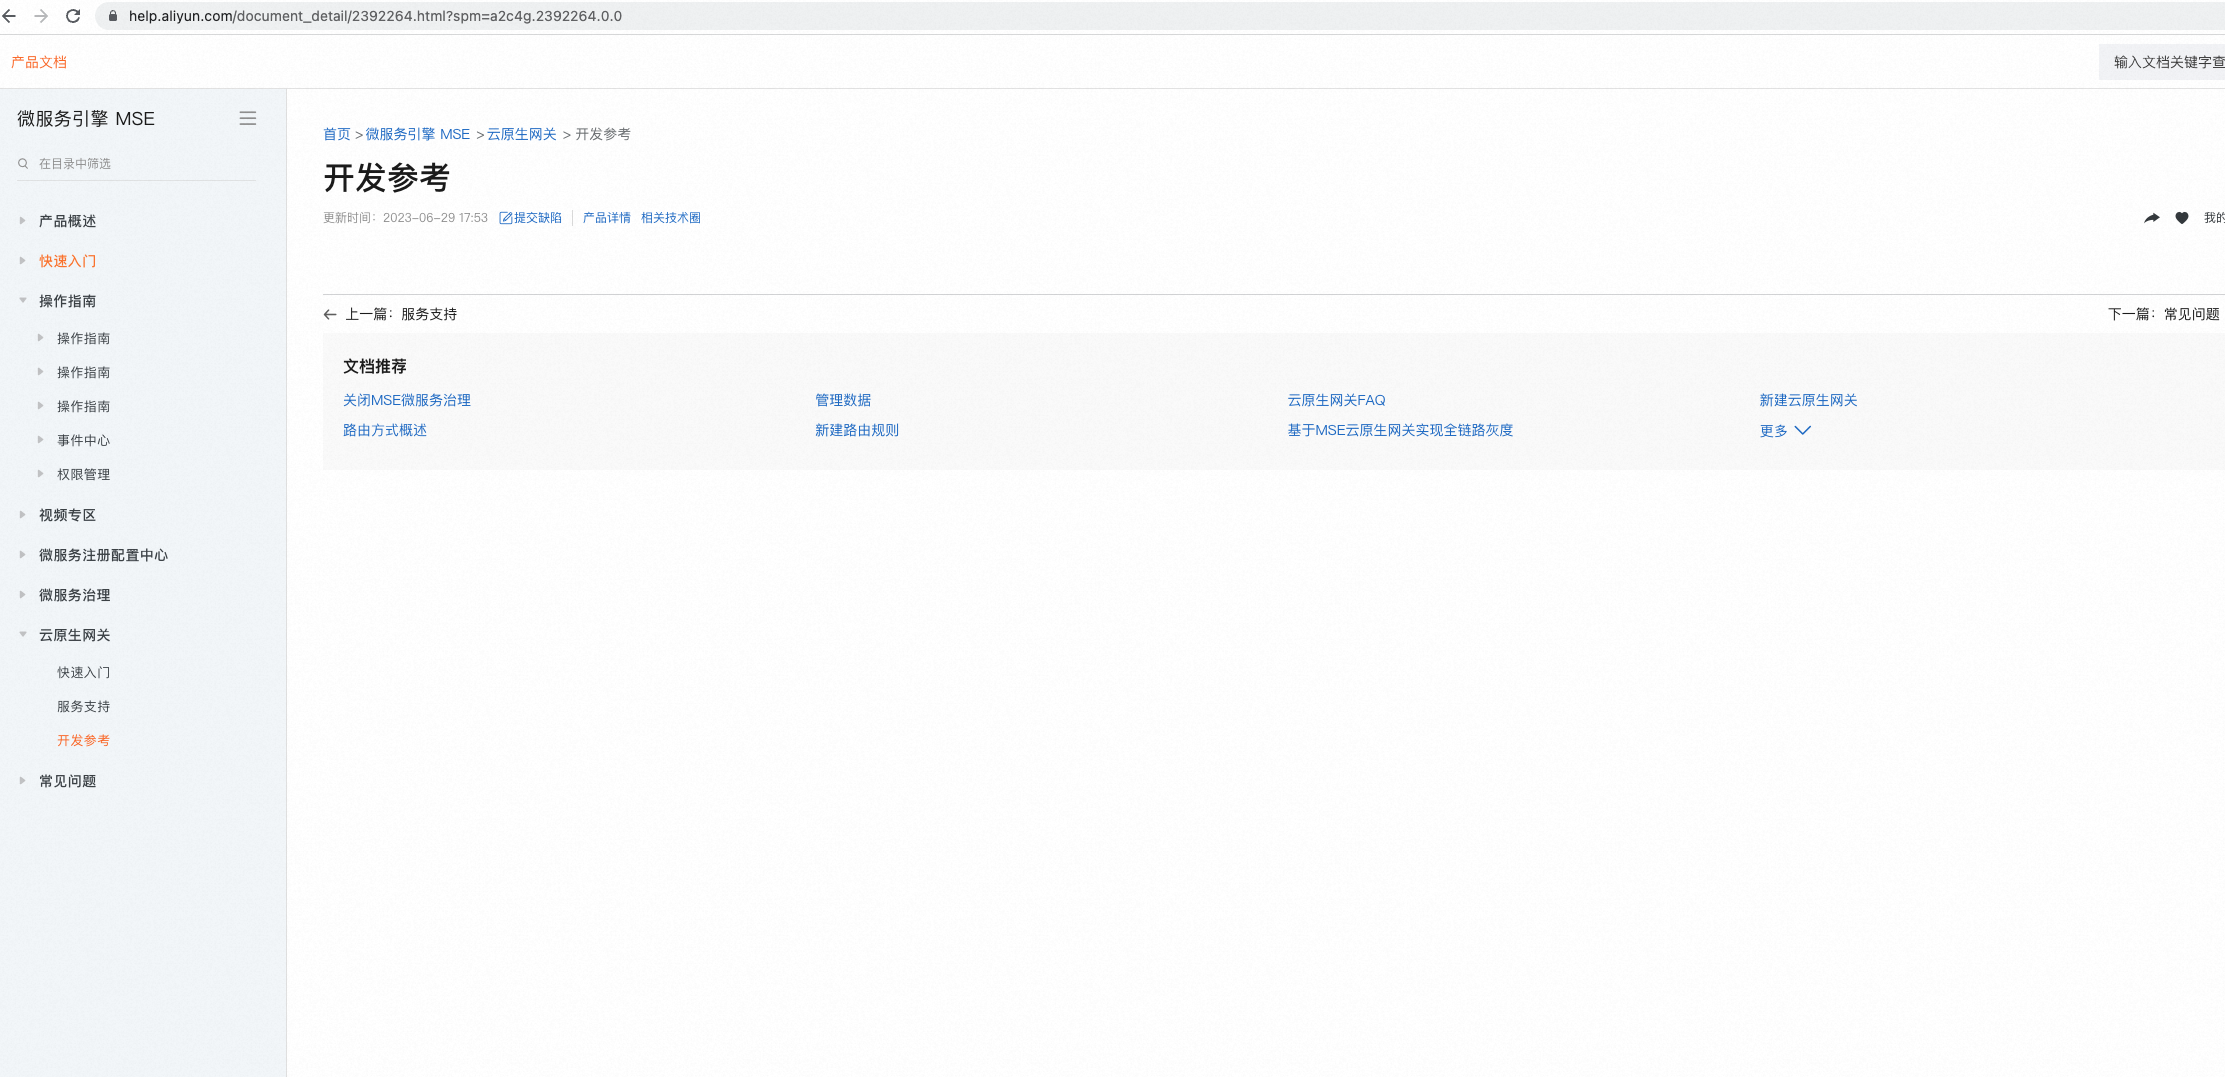This screenshot has height=1077, width=2225.
Task: Expand 常见问题 arrow
Action: [x=22, y=780]
